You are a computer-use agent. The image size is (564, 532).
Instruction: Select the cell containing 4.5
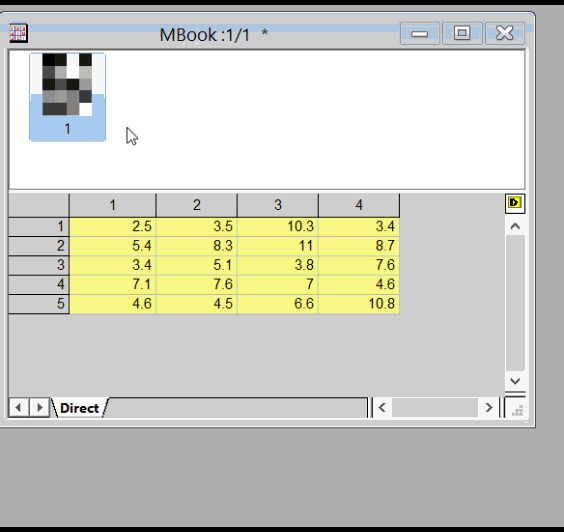coord(196,304)
